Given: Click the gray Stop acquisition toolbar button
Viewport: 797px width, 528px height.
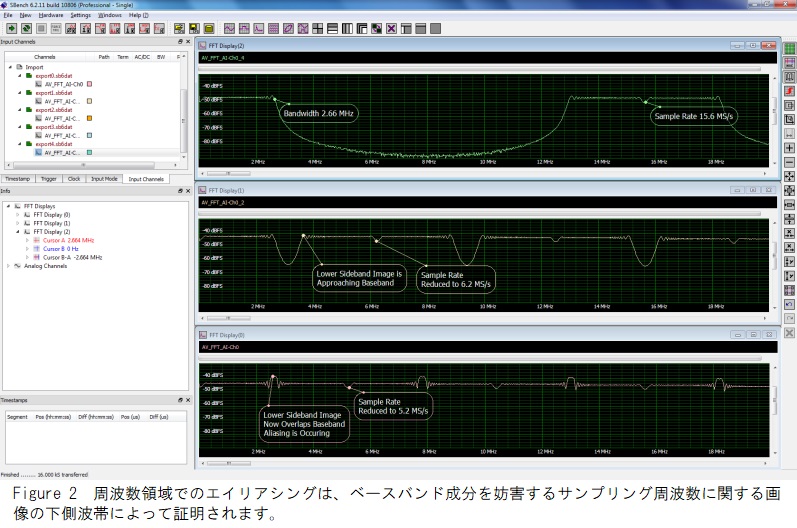Looking at the screenshot, I should (x=41, y=28).
